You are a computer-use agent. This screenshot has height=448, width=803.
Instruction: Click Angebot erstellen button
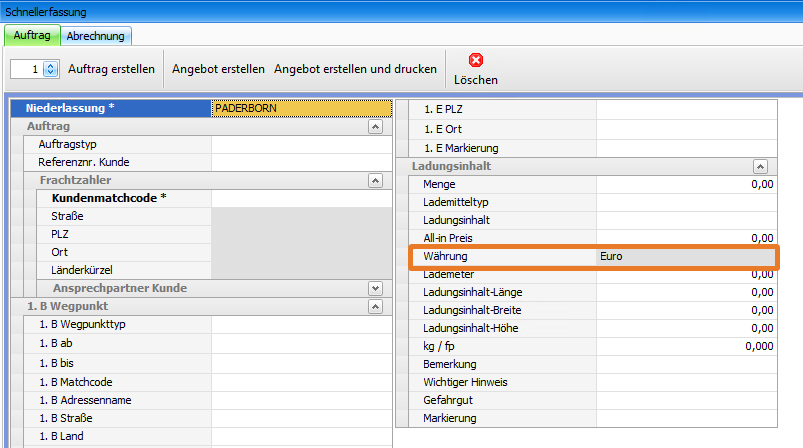(x=218, y=70)
